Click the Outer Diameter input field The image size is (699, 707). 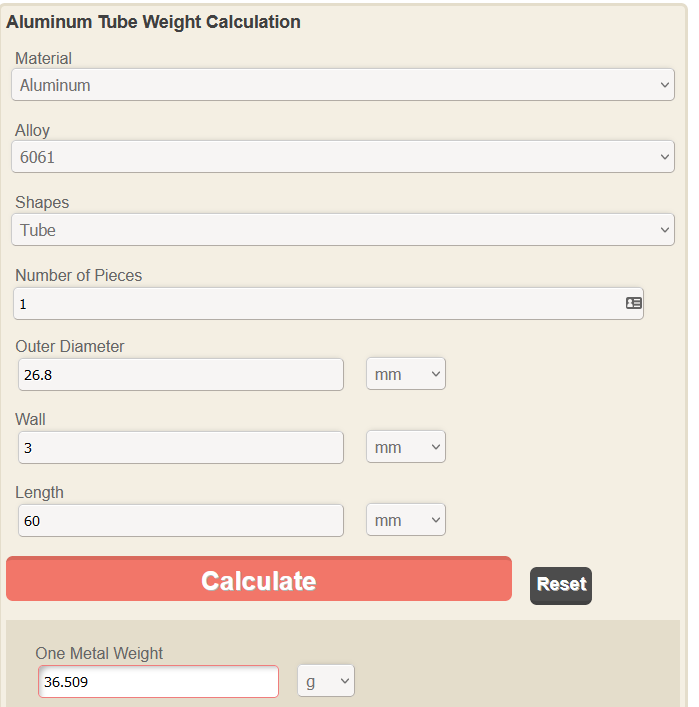[x=181, y=375]
